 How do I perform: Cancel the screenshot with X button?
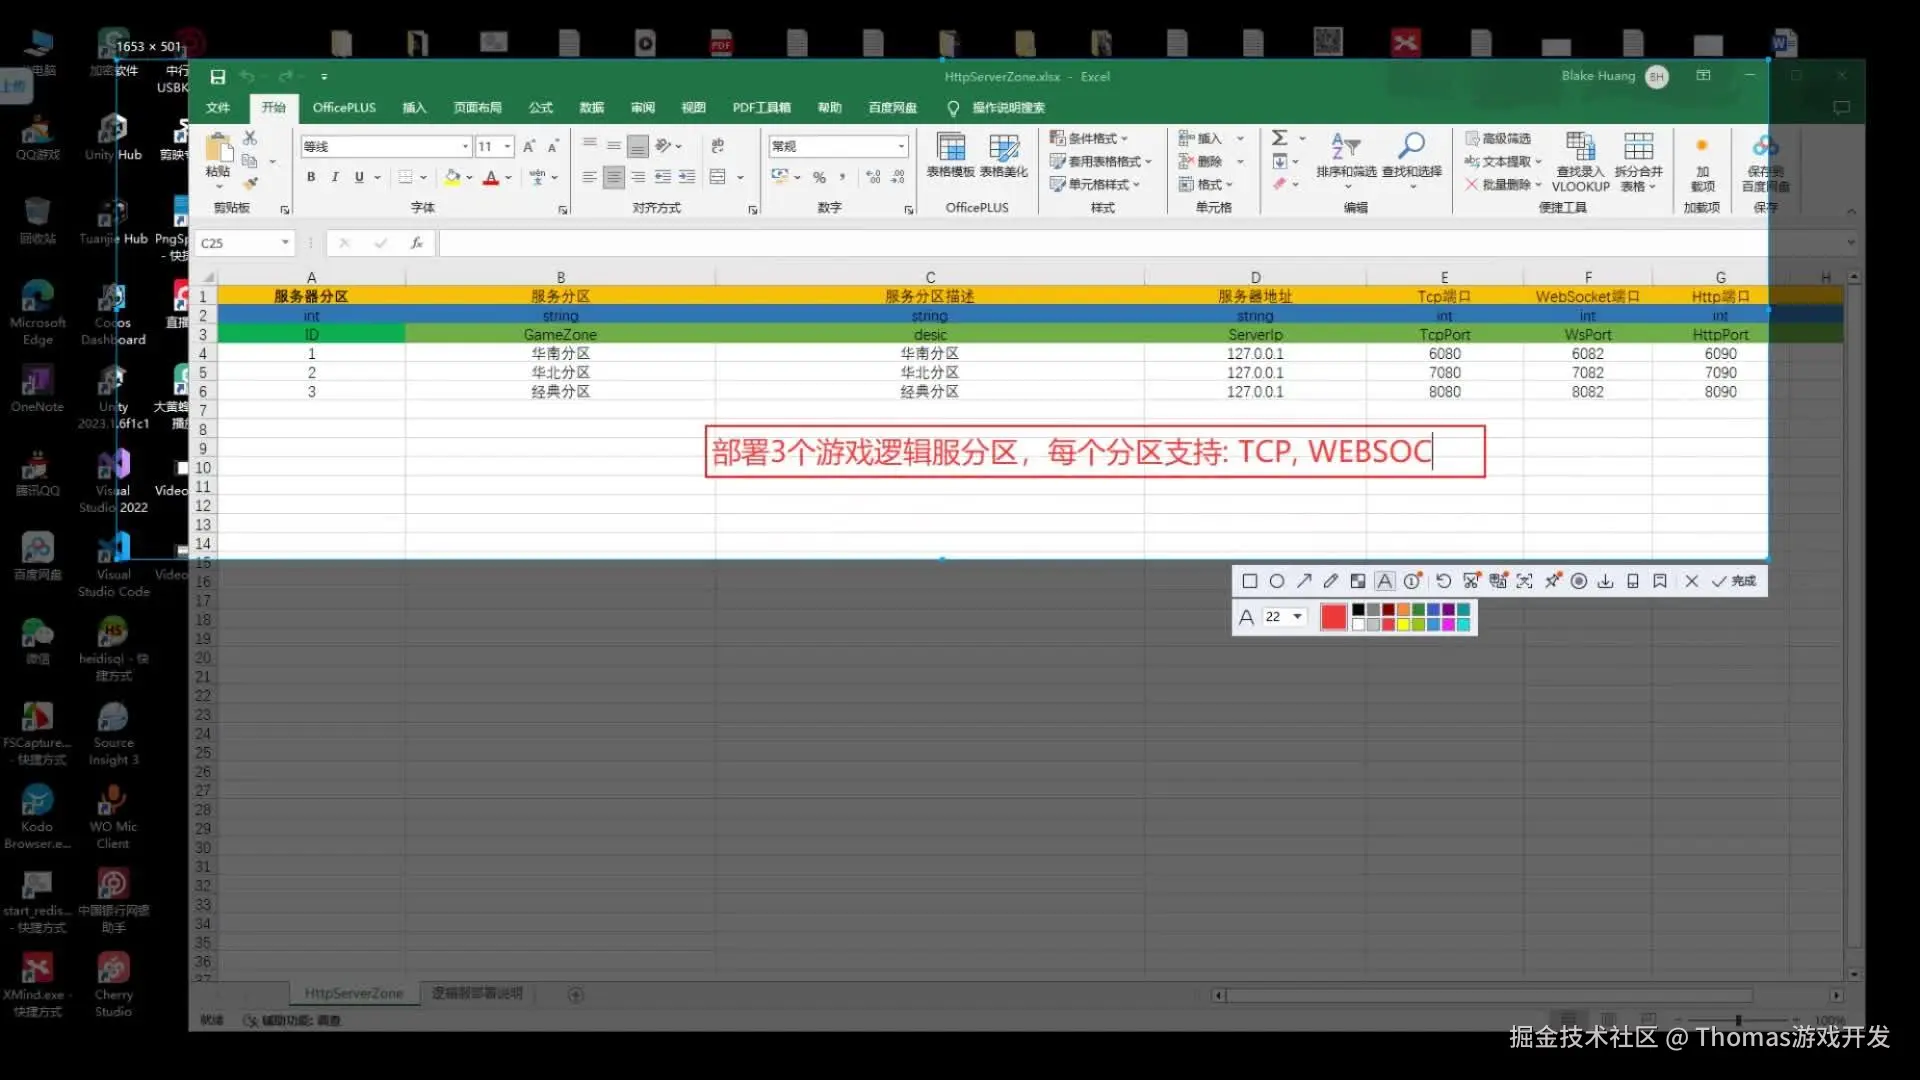click(x=1691, y=581)
